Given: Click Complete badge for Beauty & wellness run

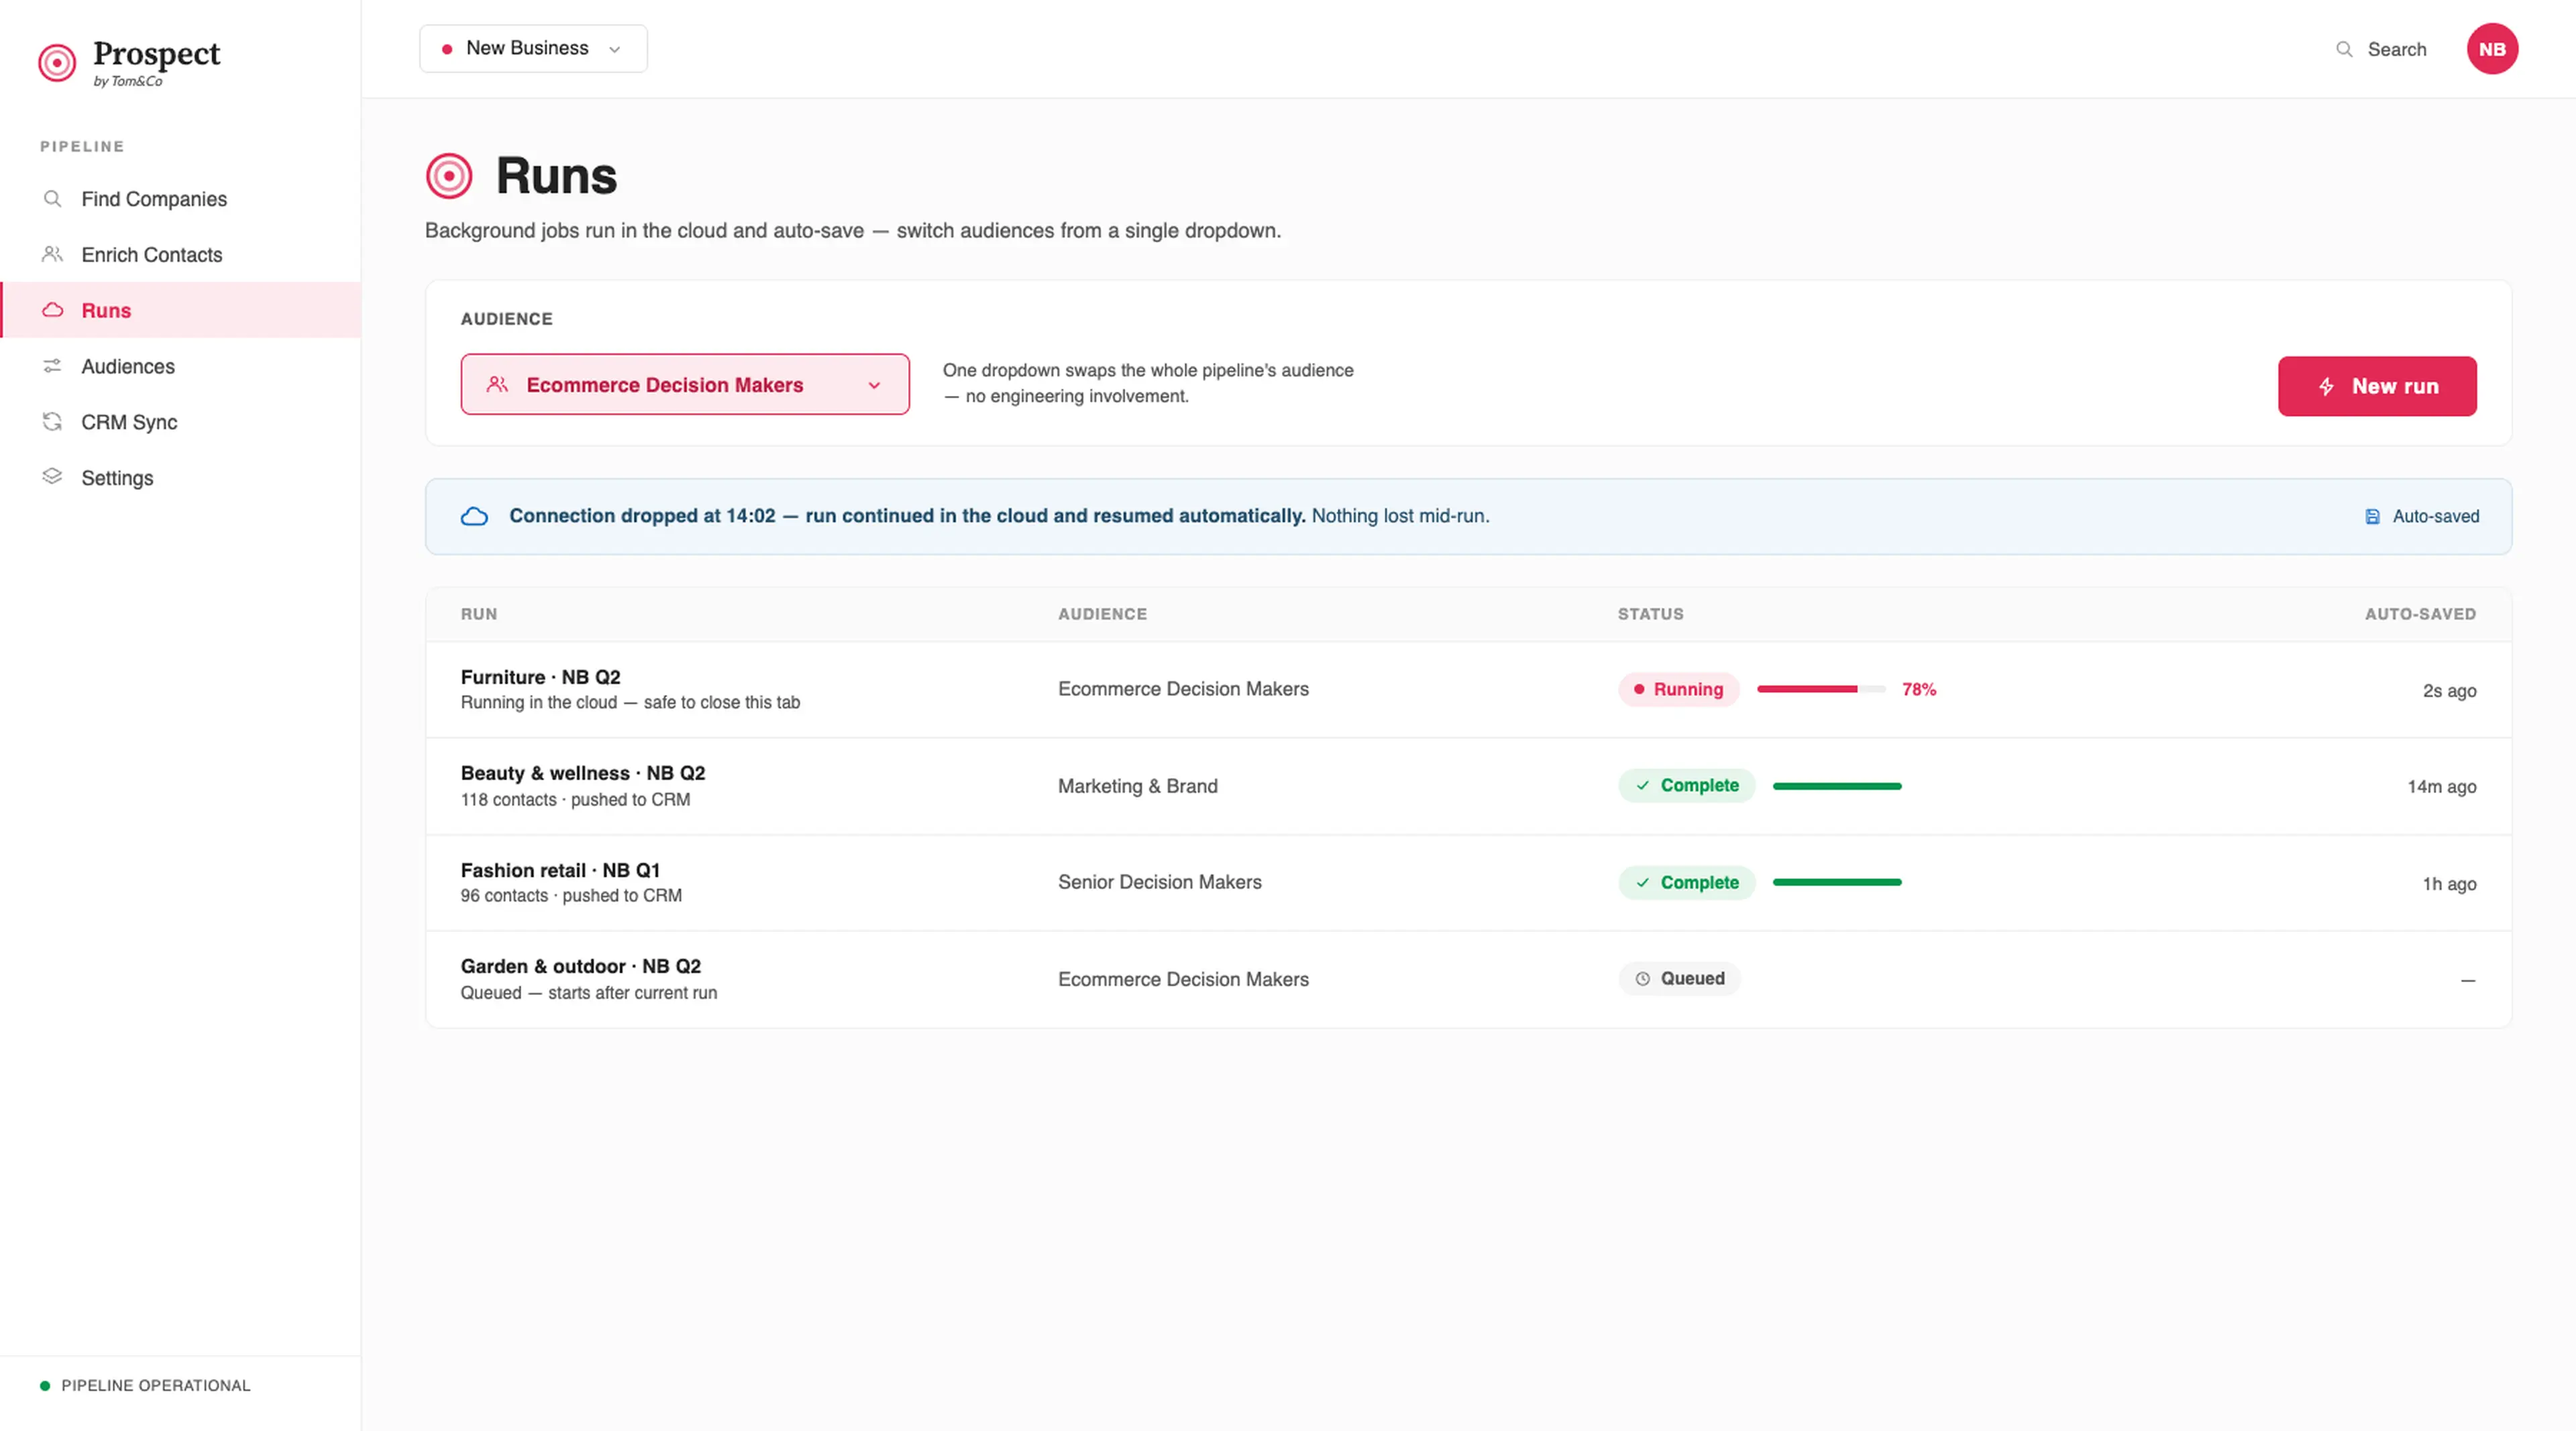Looking at the screenshot, I should tap(1686, 786).
